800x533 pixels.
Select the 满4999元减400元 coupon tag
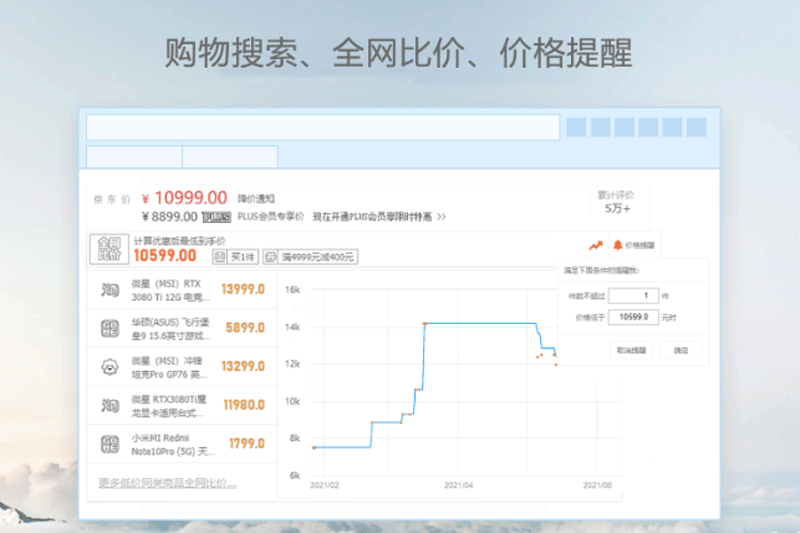[x=317, y=257]
